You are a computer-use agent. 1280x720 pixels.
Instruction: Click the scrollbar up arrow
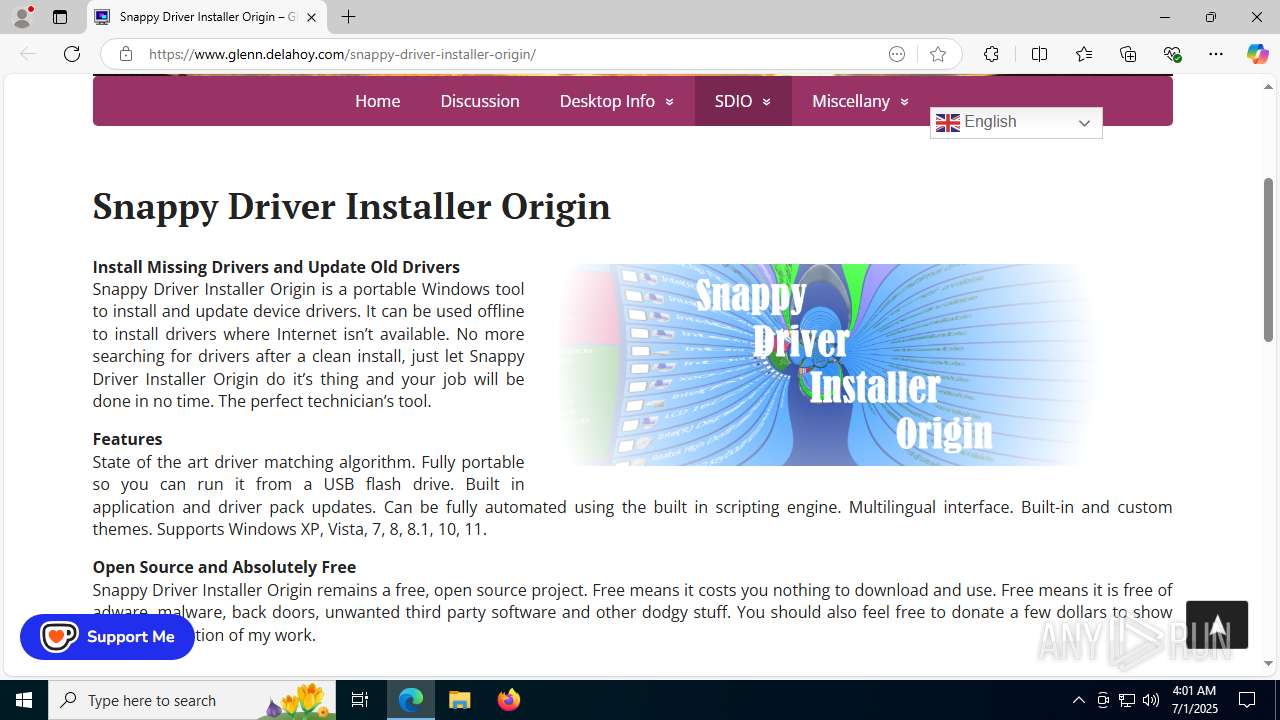pyautogui.click(x=1268, y=87)
